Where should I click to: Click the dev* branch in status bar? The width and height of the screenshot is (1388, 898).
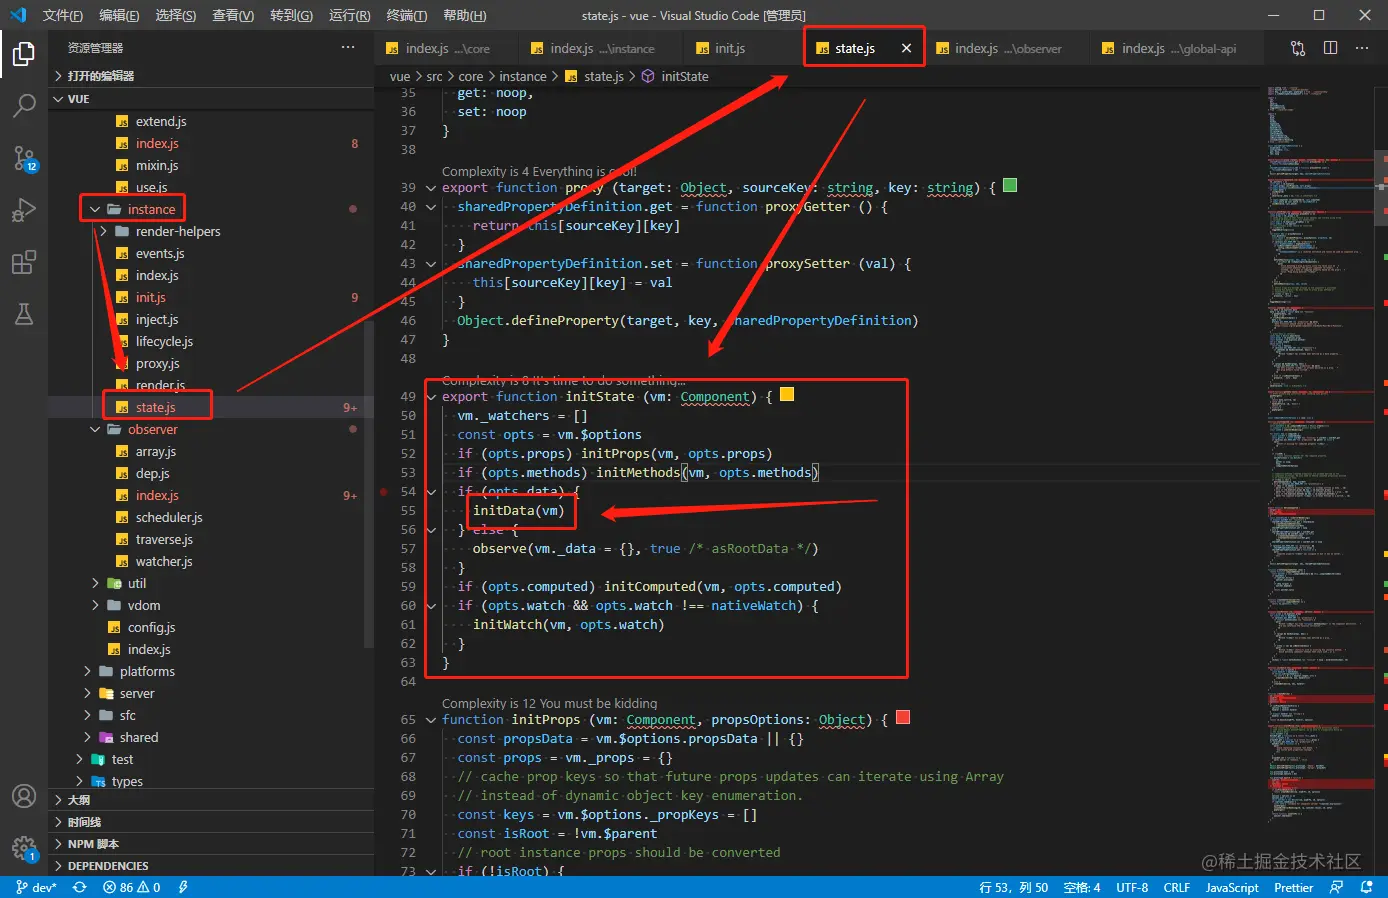click(37, 887)
